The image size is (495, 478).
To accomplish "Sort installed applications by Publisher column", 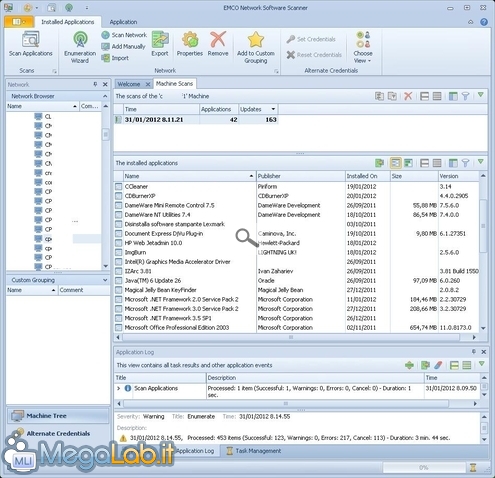I will 301,176.
